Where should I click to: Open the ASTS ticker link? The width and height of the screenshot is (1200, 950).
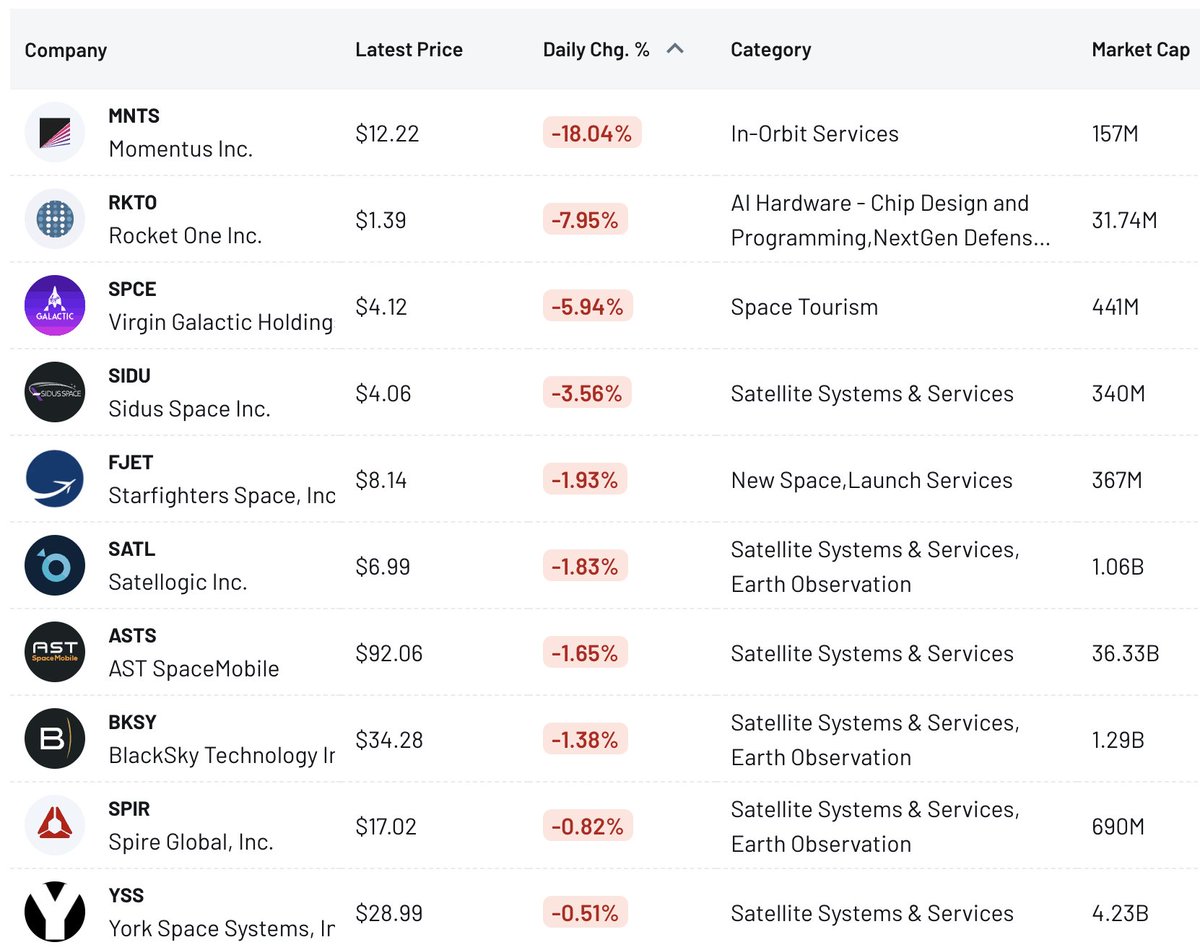tap(132, 636)
